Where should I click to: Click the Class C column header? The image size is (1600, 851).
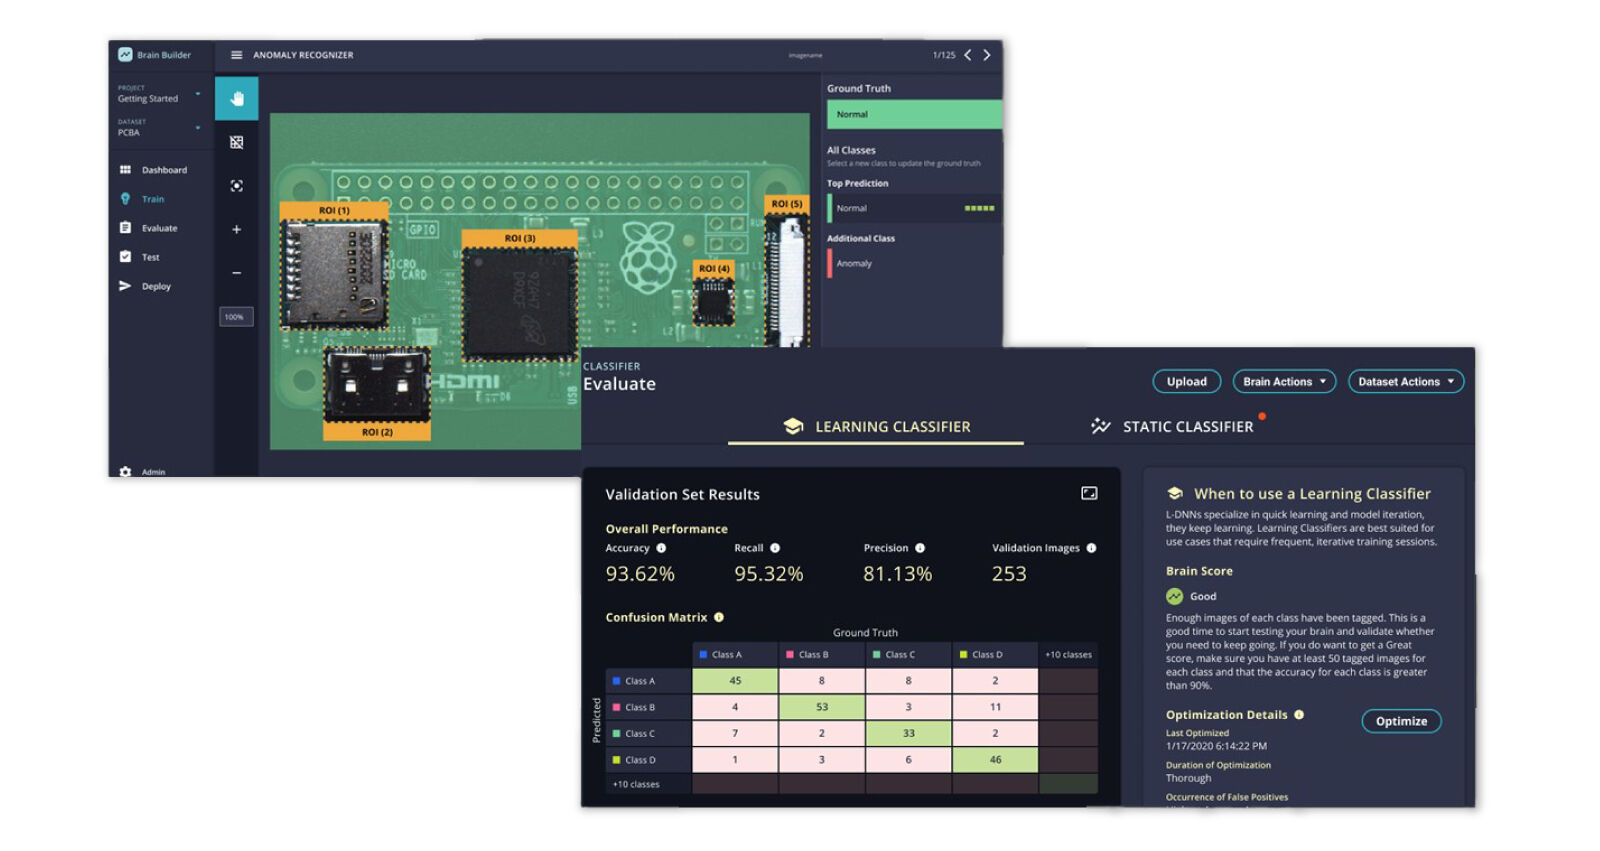click(x=908, y=655)
